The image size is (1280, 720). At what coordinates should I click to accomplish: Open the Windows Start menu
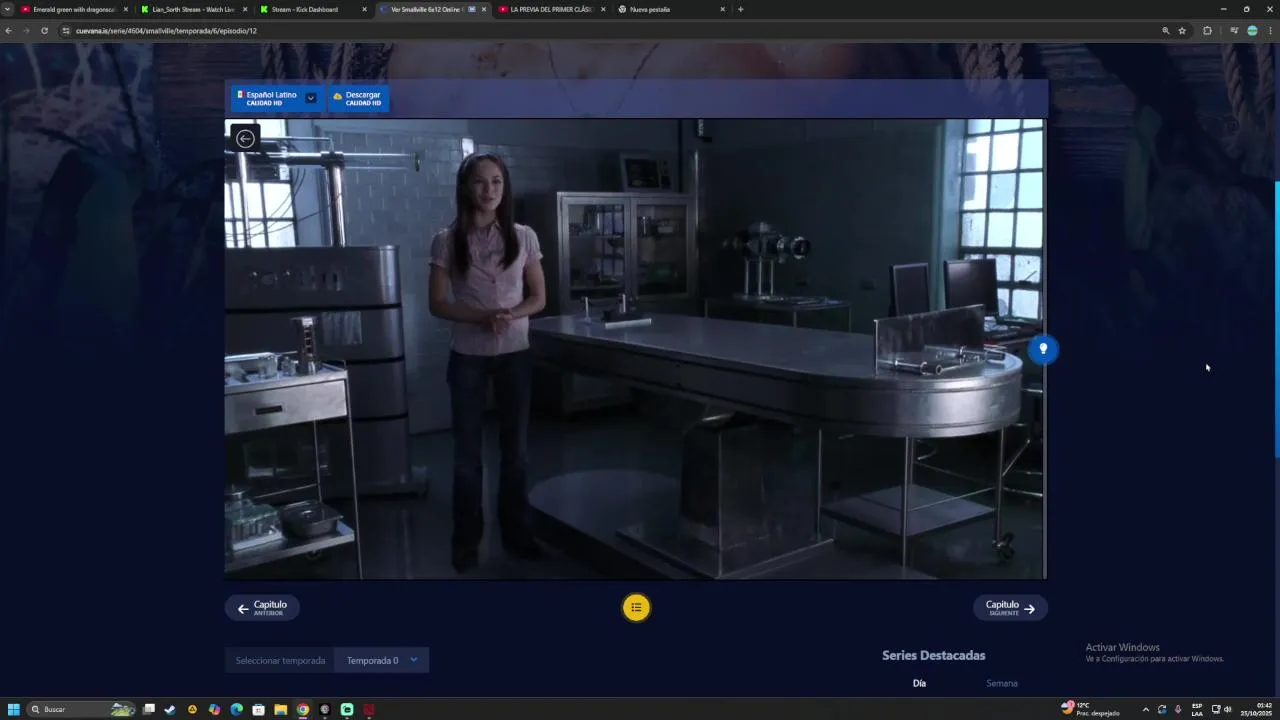[x=14, y=709]
